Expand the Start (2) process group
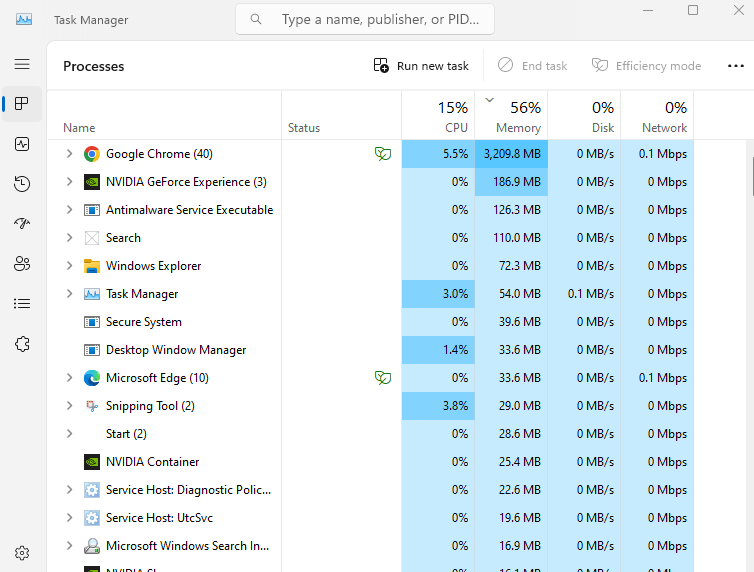 coord(69,434)
